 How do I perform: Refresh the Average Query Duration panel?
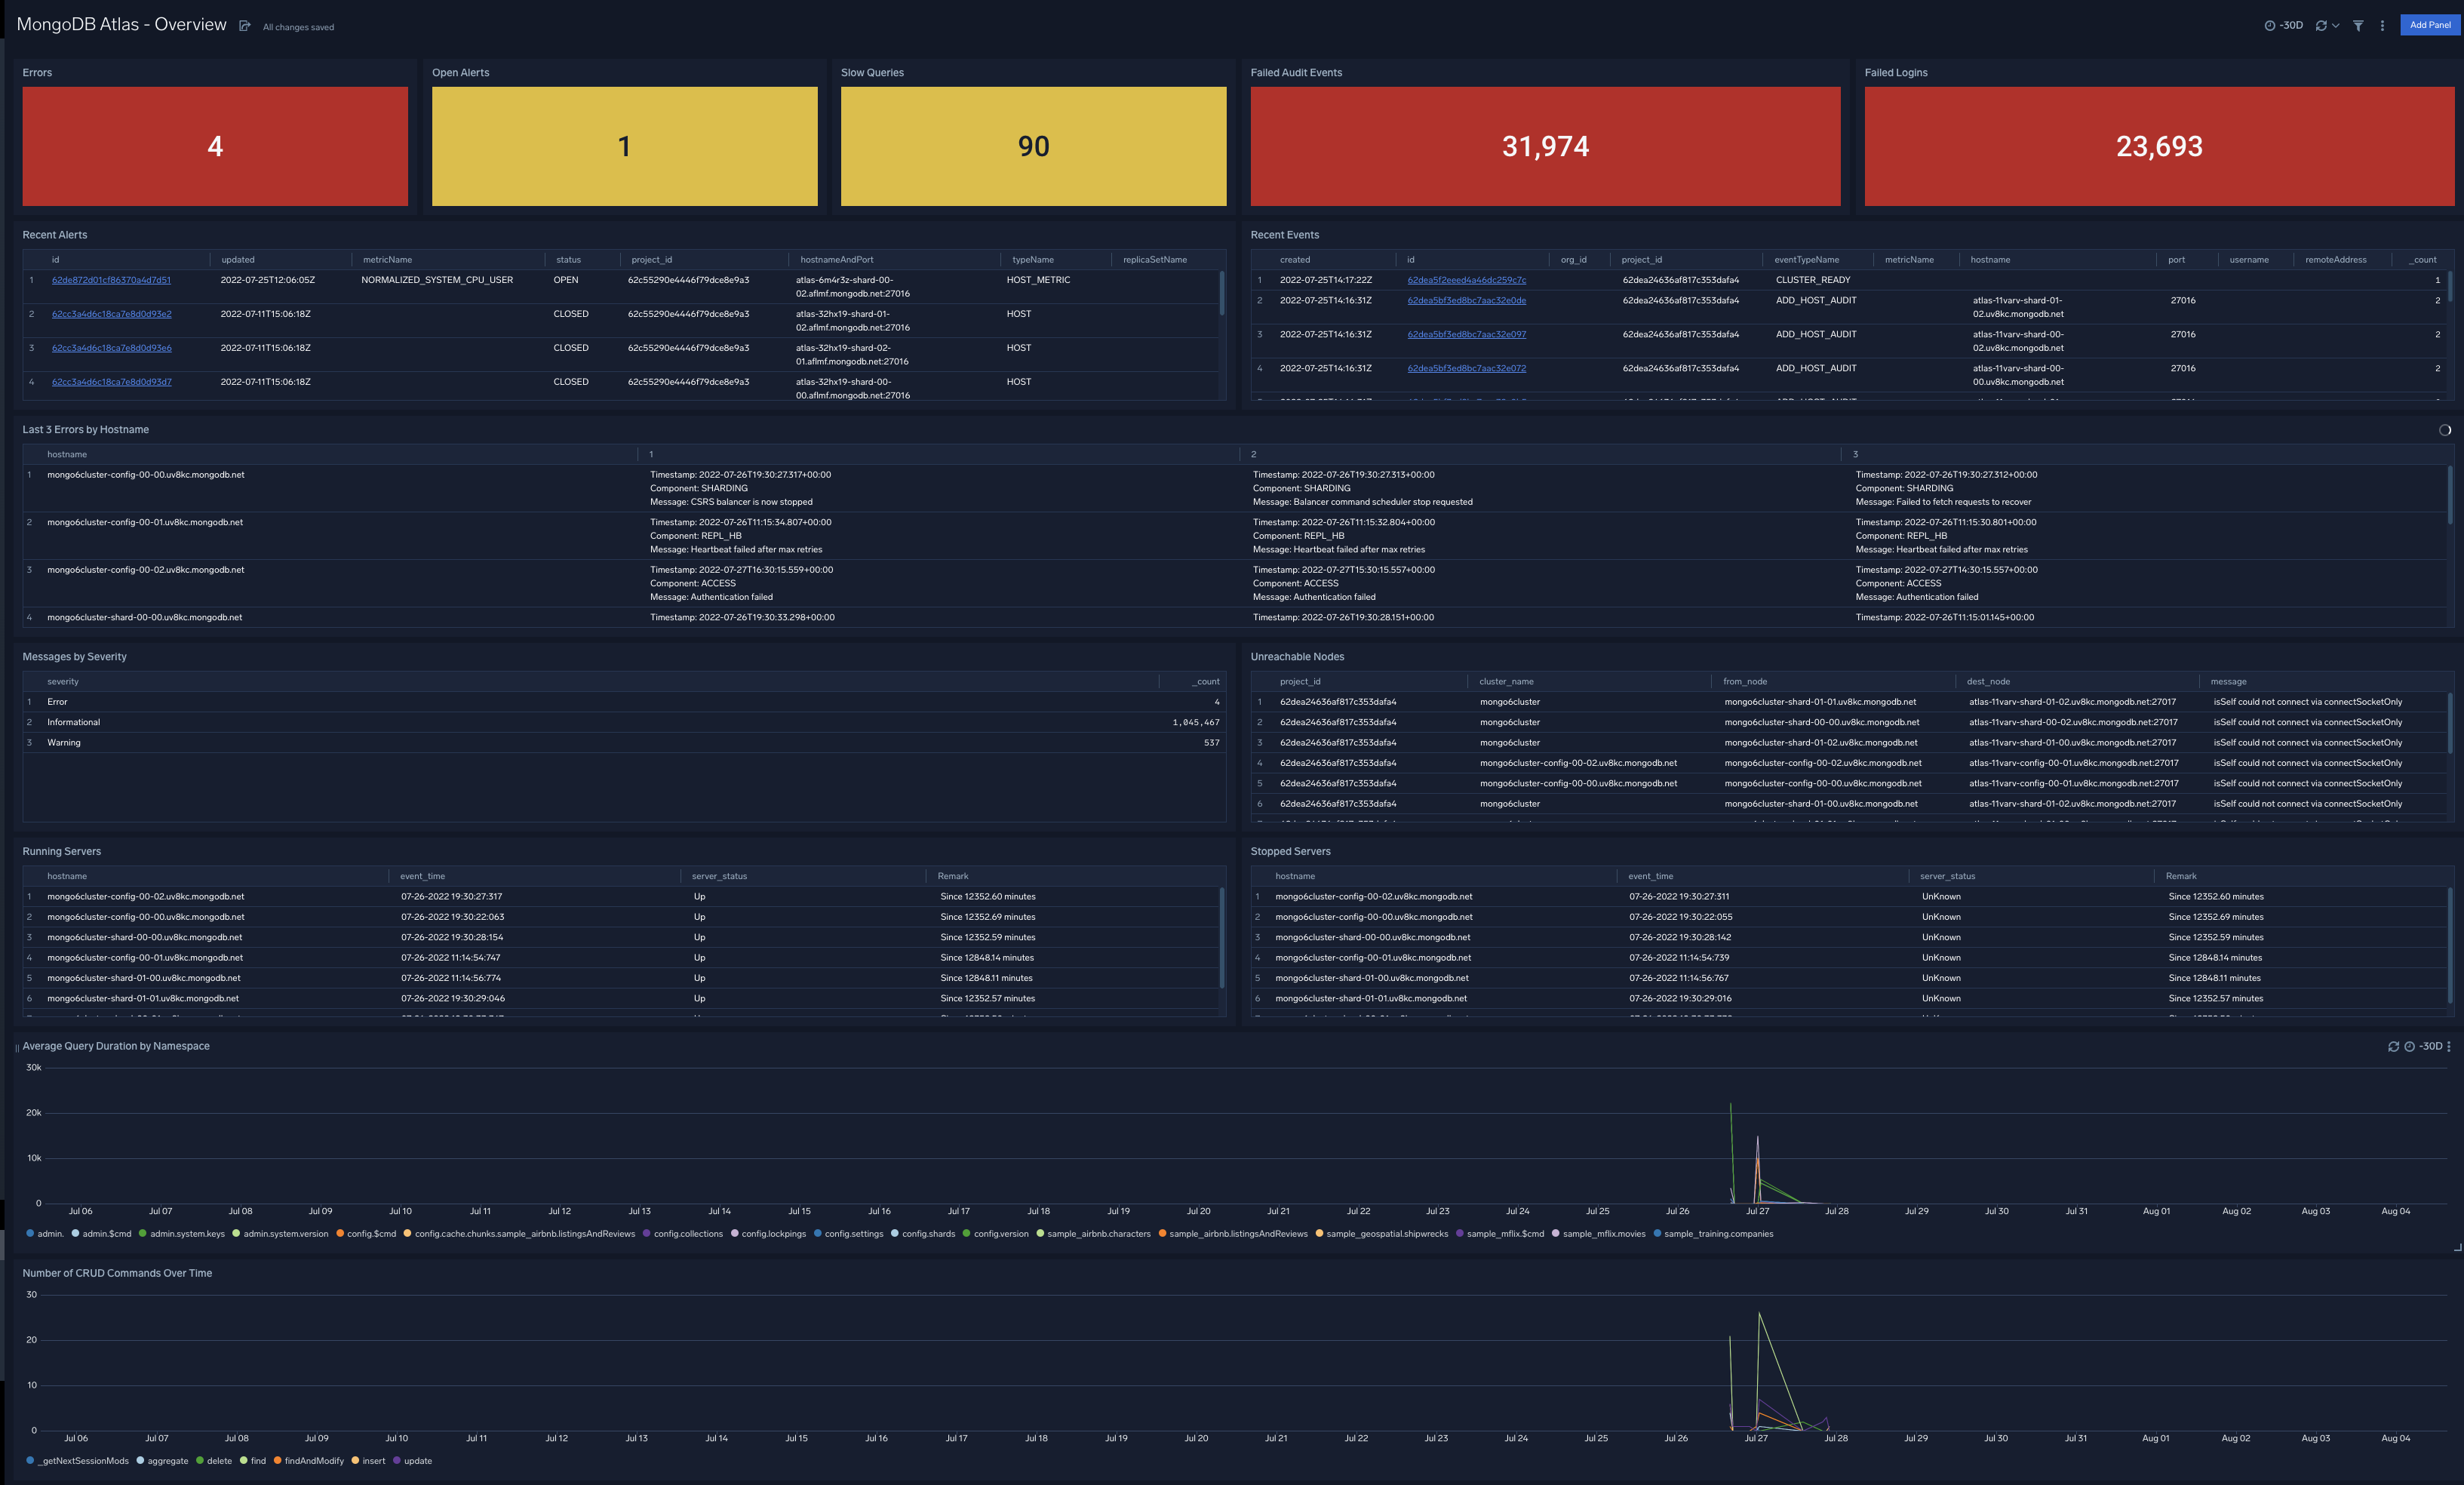click(2394, 1046)
